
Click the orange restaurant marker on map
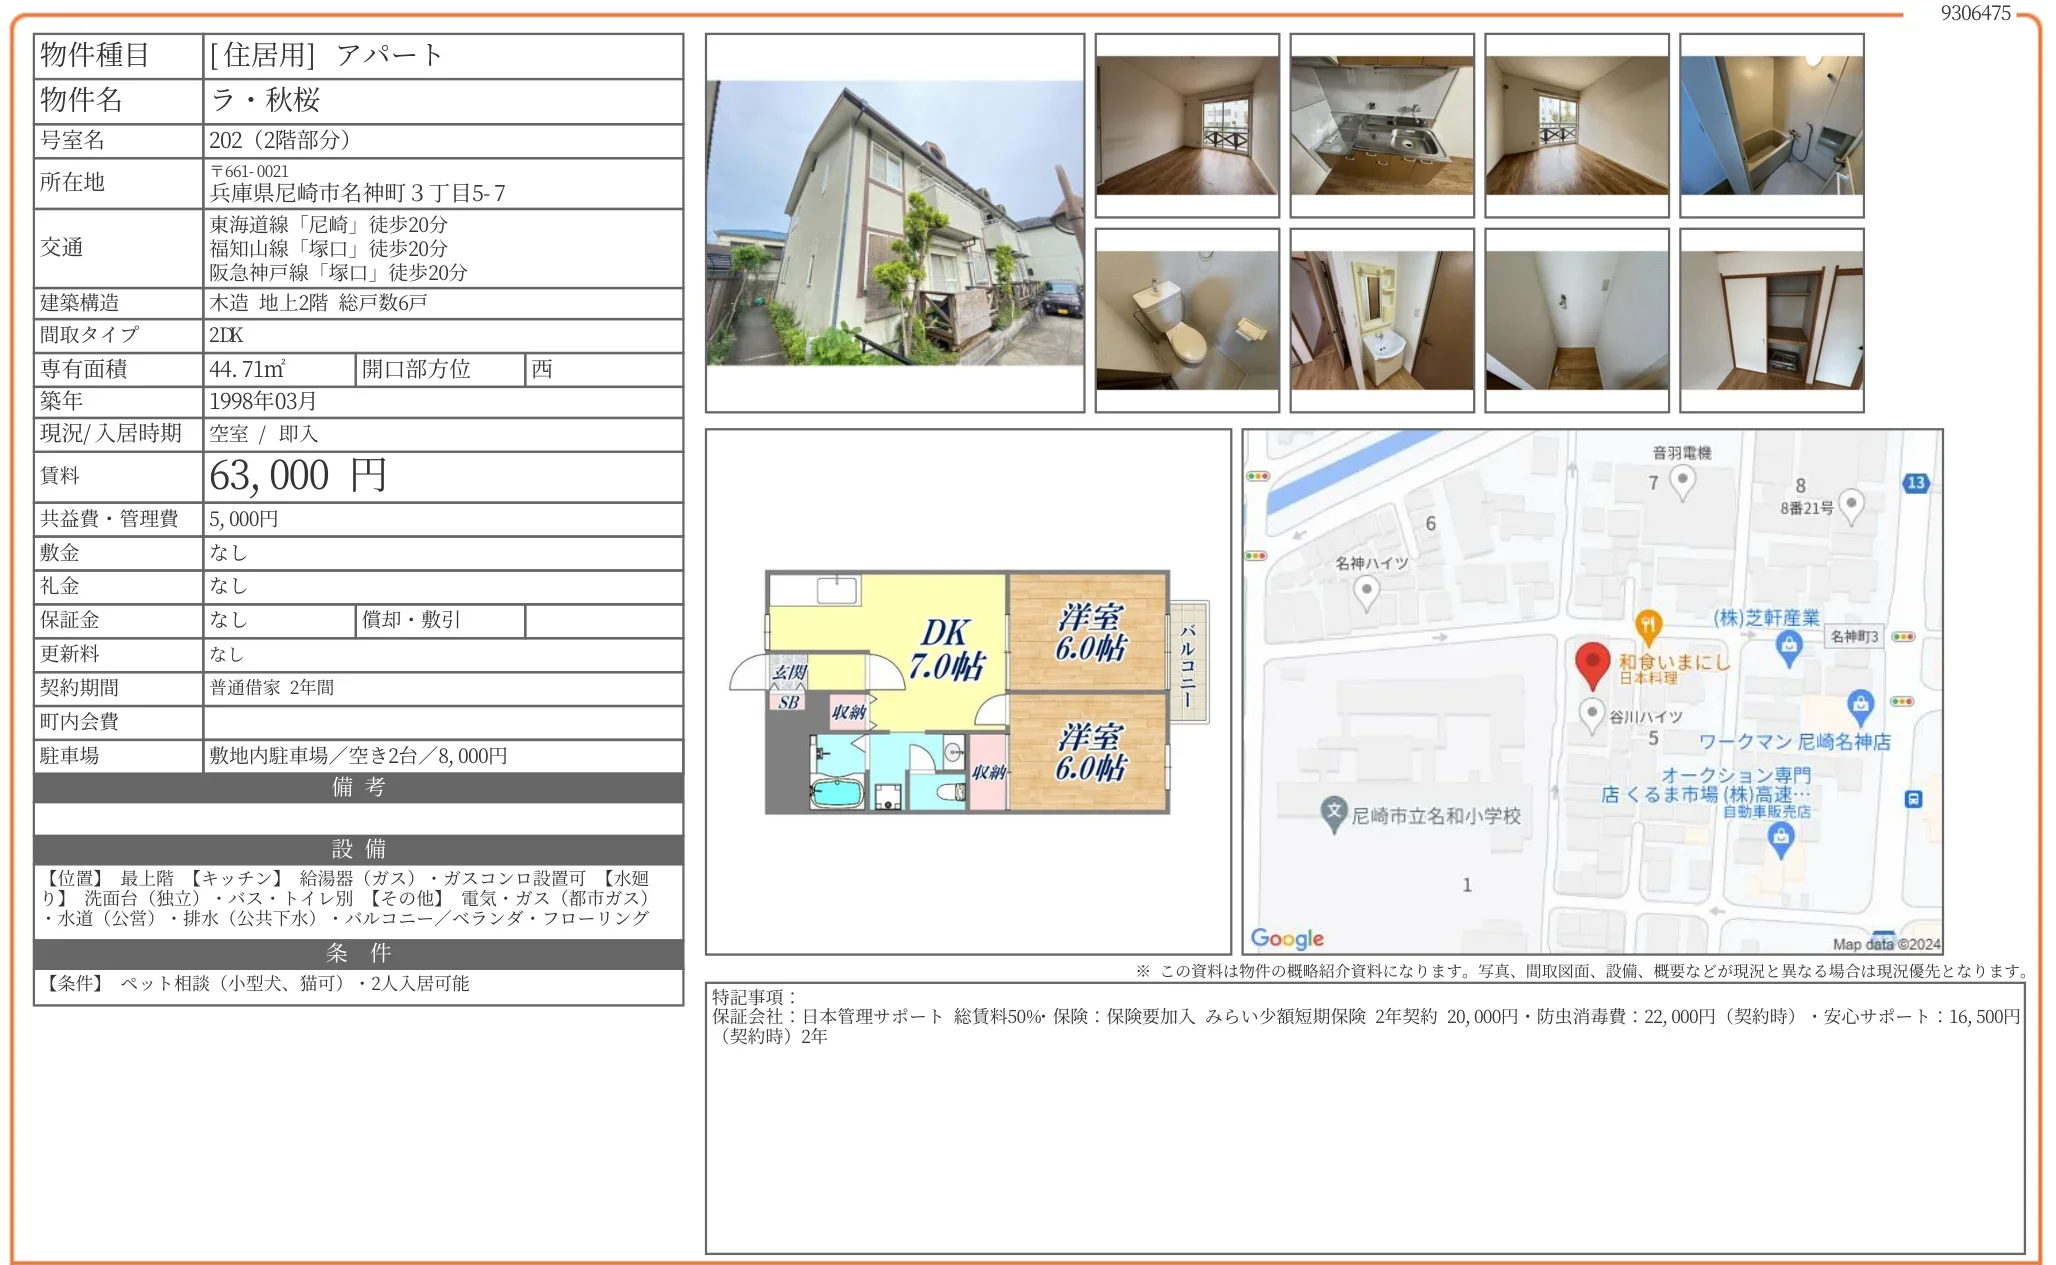pyautogui.click(x=1648, y=626)
